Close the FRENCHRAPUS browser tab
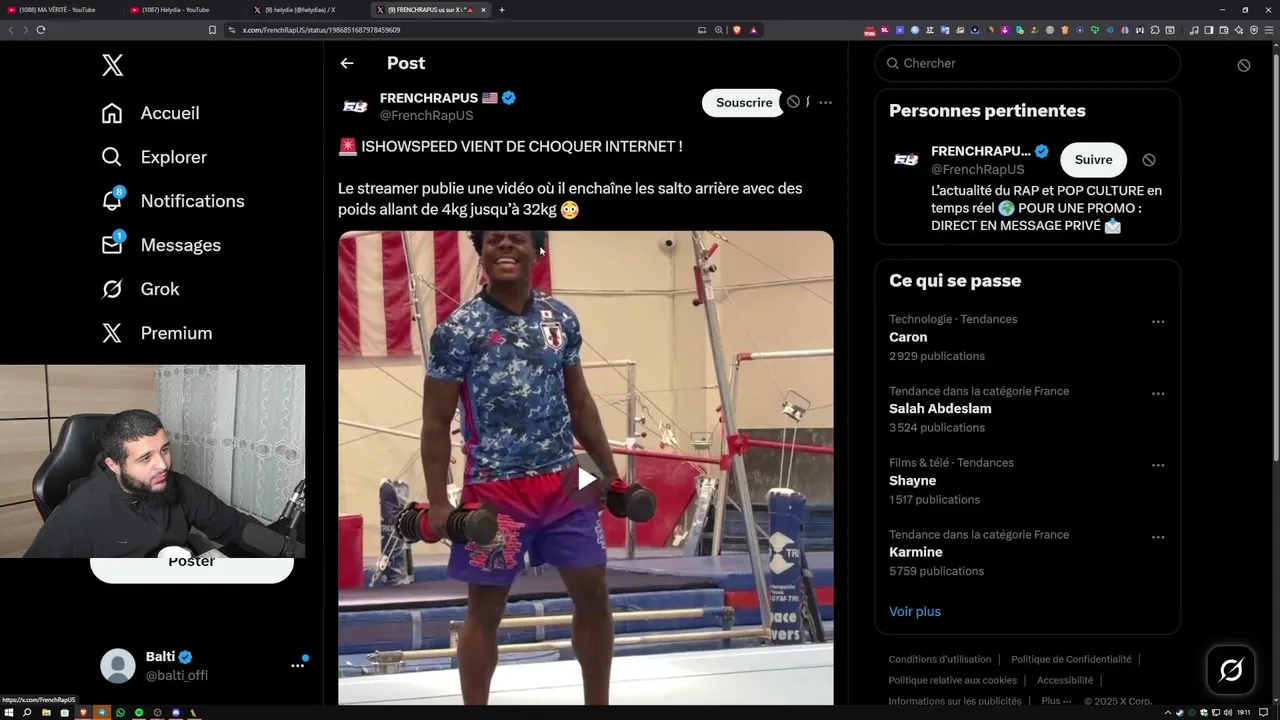This screenshot has width=1280, height=720. (484, 10)
